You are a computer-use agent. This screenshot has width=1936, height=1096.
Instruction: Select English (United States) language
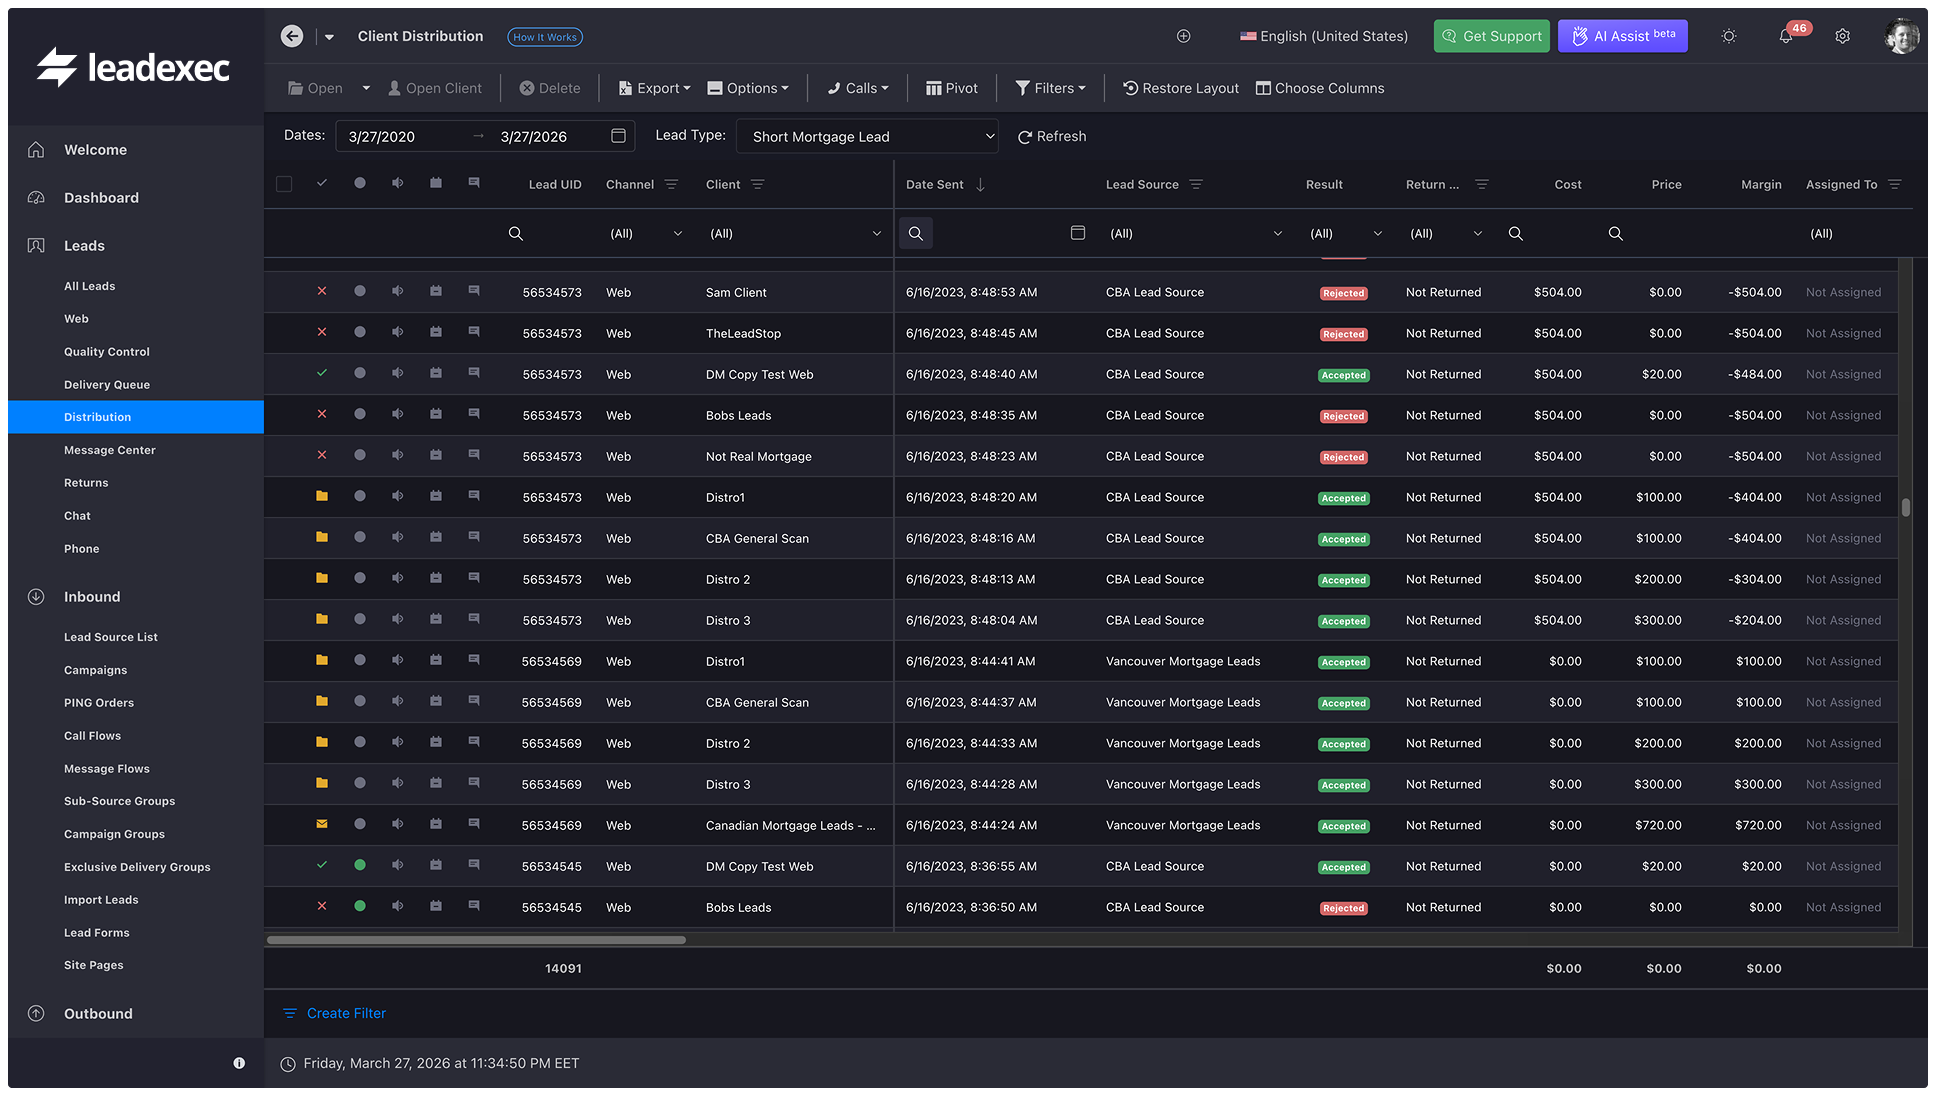1323,36
